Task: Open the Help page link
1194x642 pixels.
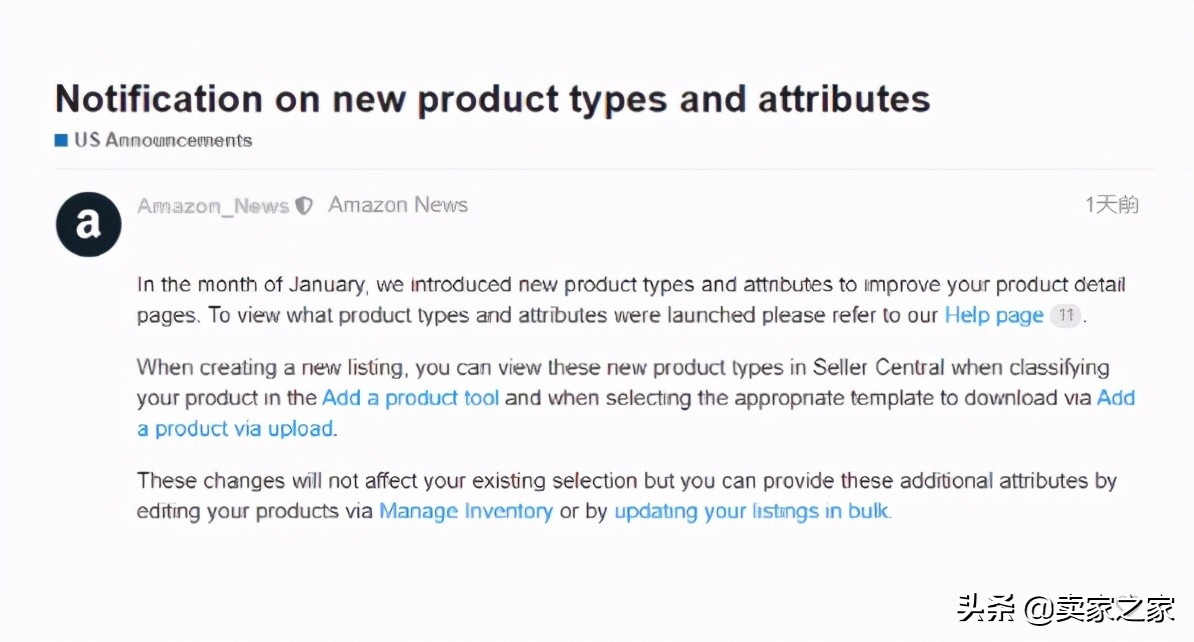Action: coord(994,315)
